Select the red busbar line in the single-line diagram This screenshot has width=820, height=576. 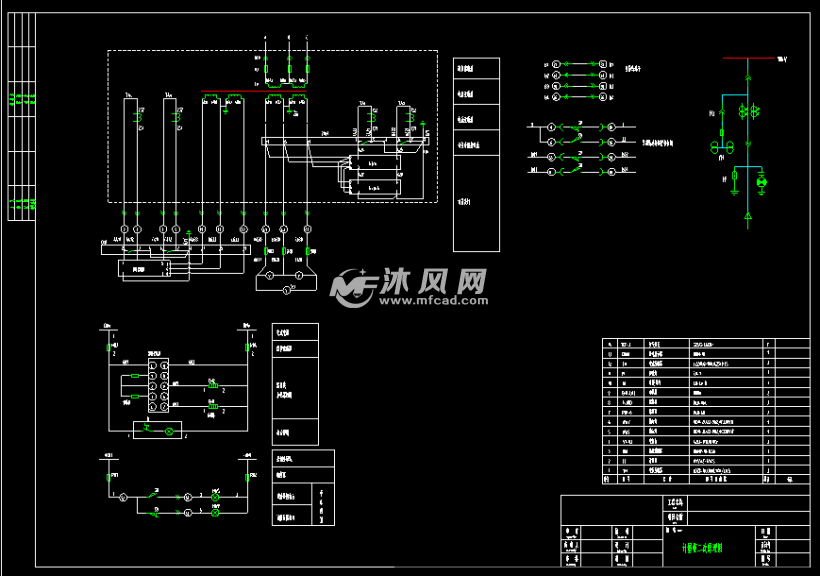[748, 58]
